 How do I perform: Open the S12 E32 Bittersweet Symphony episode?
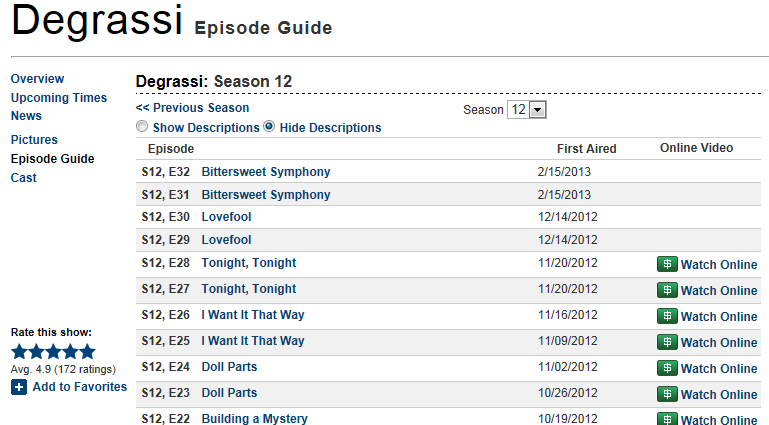pos(266,172)
